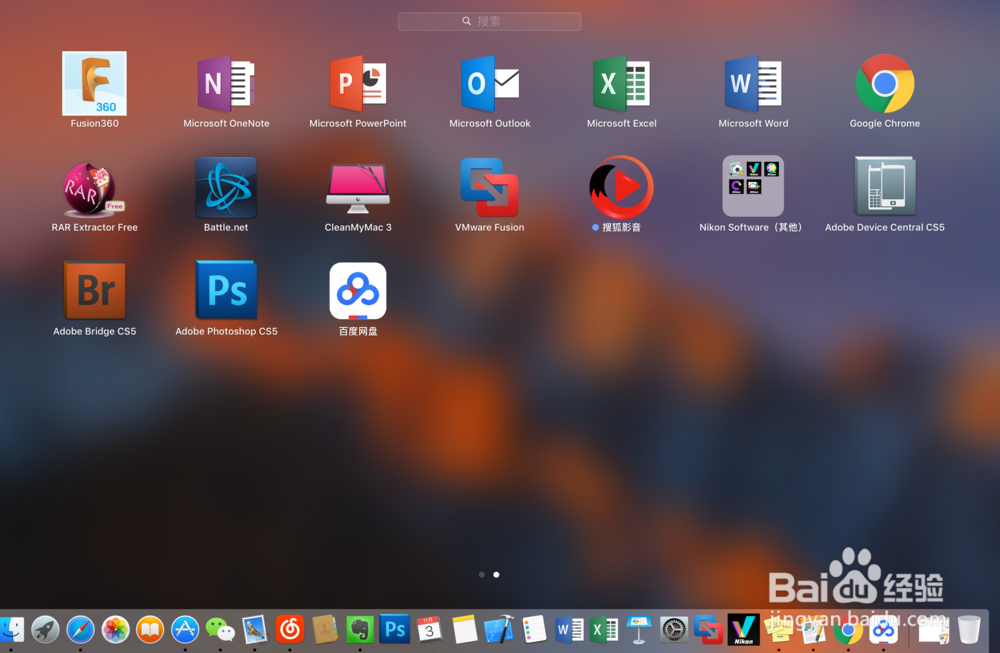Launch Google Chrome from Launchpad grid
This screenshot has height=653, width=1000.
pyautogui.click(x=885, y=84)
